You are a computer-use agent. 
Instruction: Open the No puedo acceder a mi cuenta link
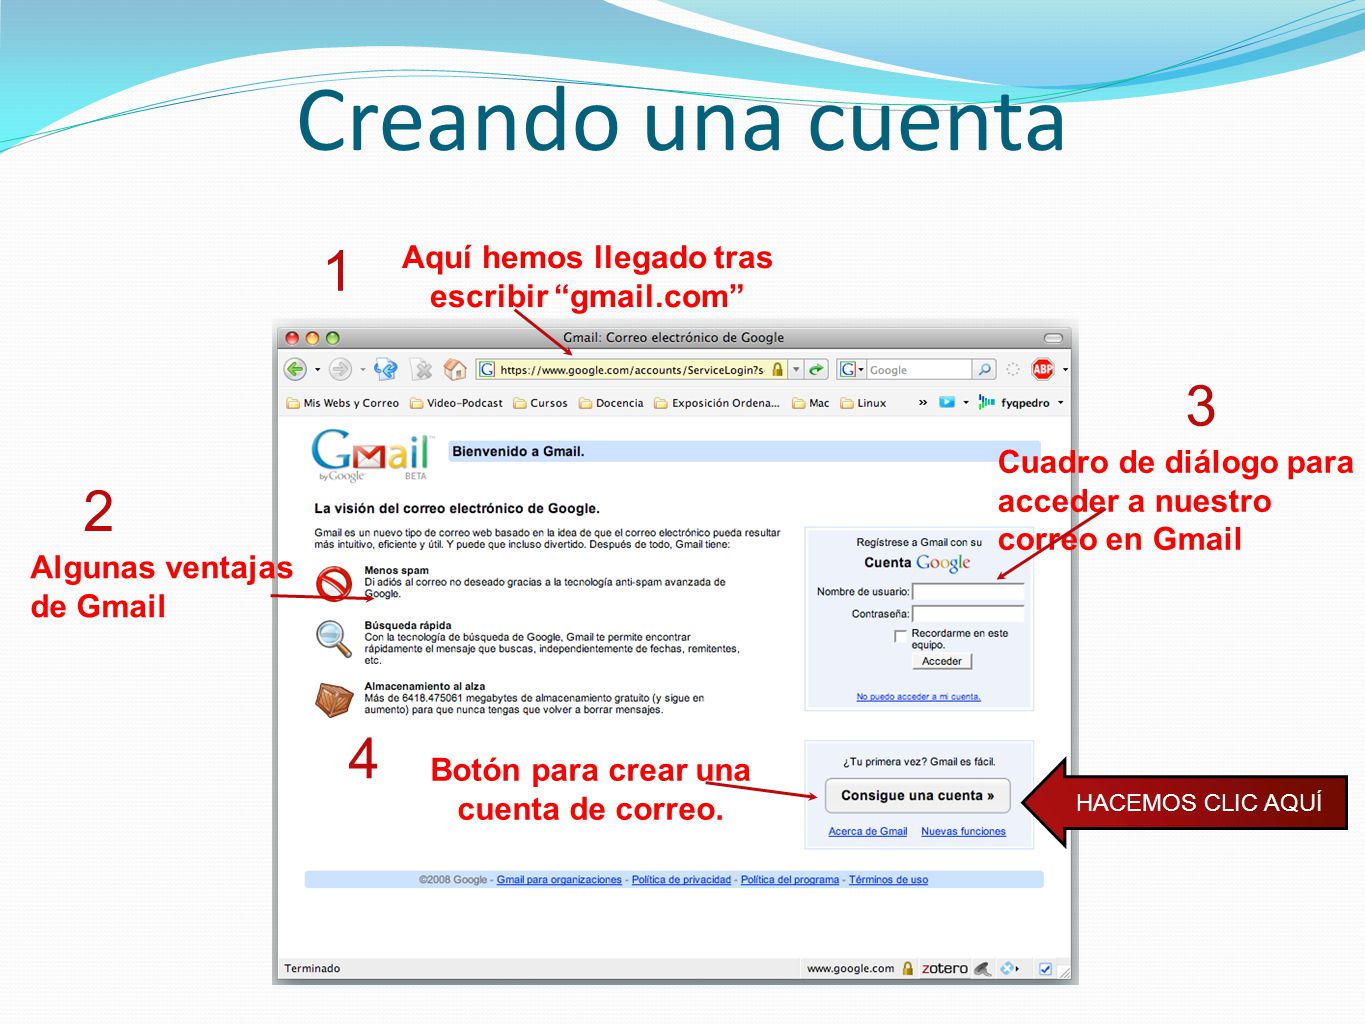(918, 697)
